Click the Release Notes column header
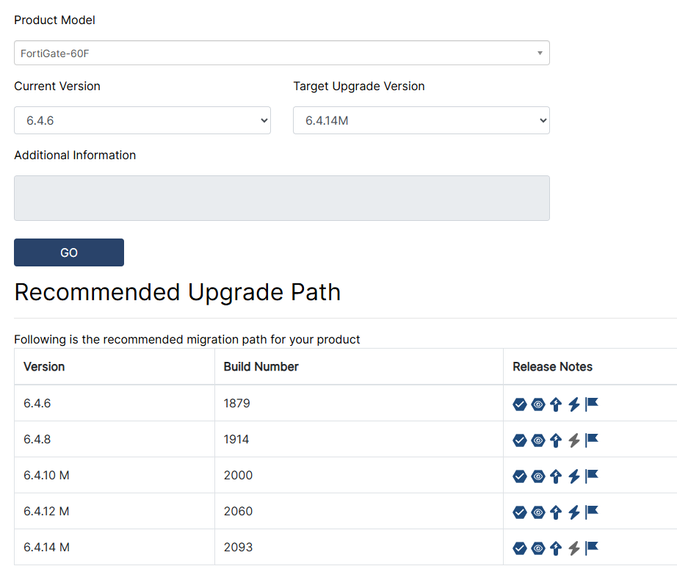Image resolution: width=677 pixels, height=571 pixels. point(553,367)
